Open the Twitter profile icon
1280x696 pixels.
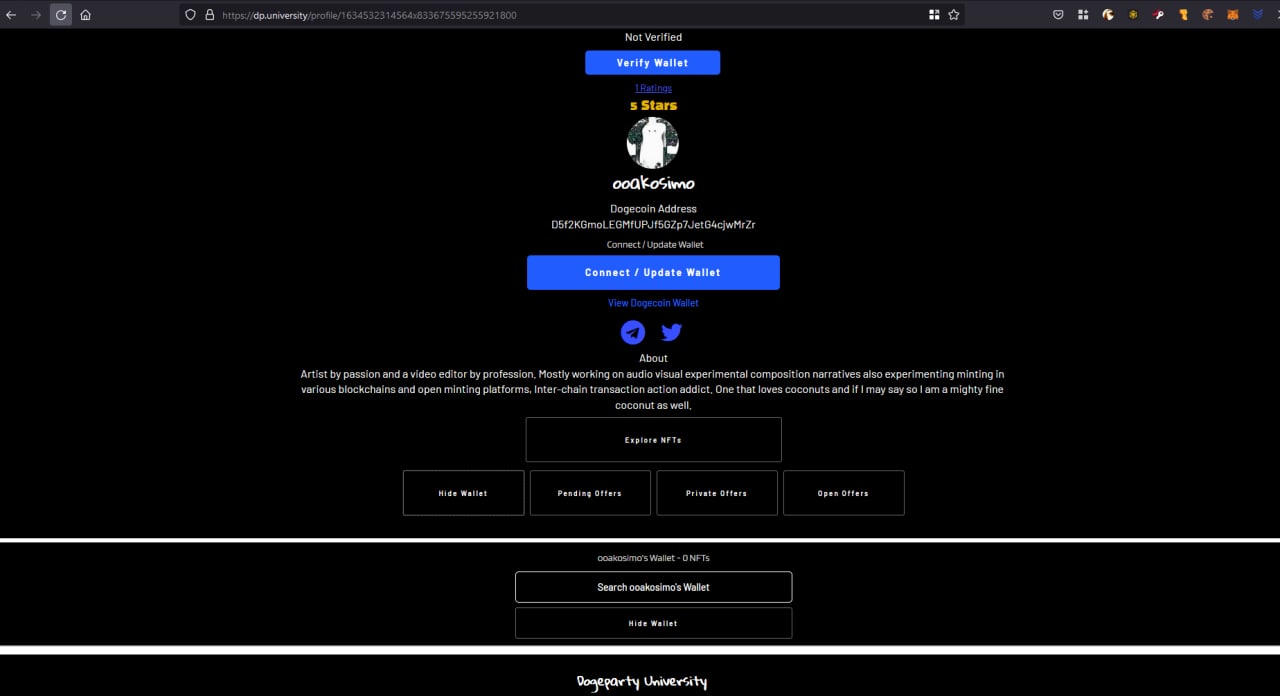(x=671, y=332)
